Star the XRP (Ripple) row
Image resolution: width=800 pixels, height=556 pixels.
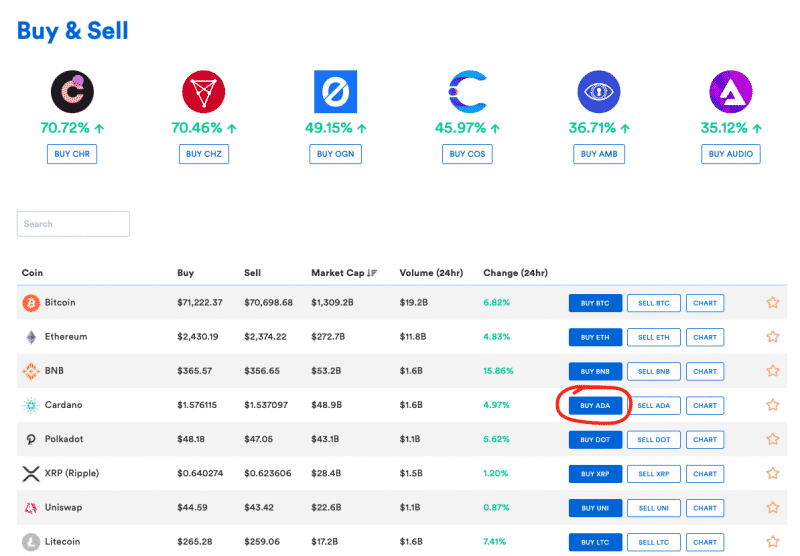pos(772,473)
